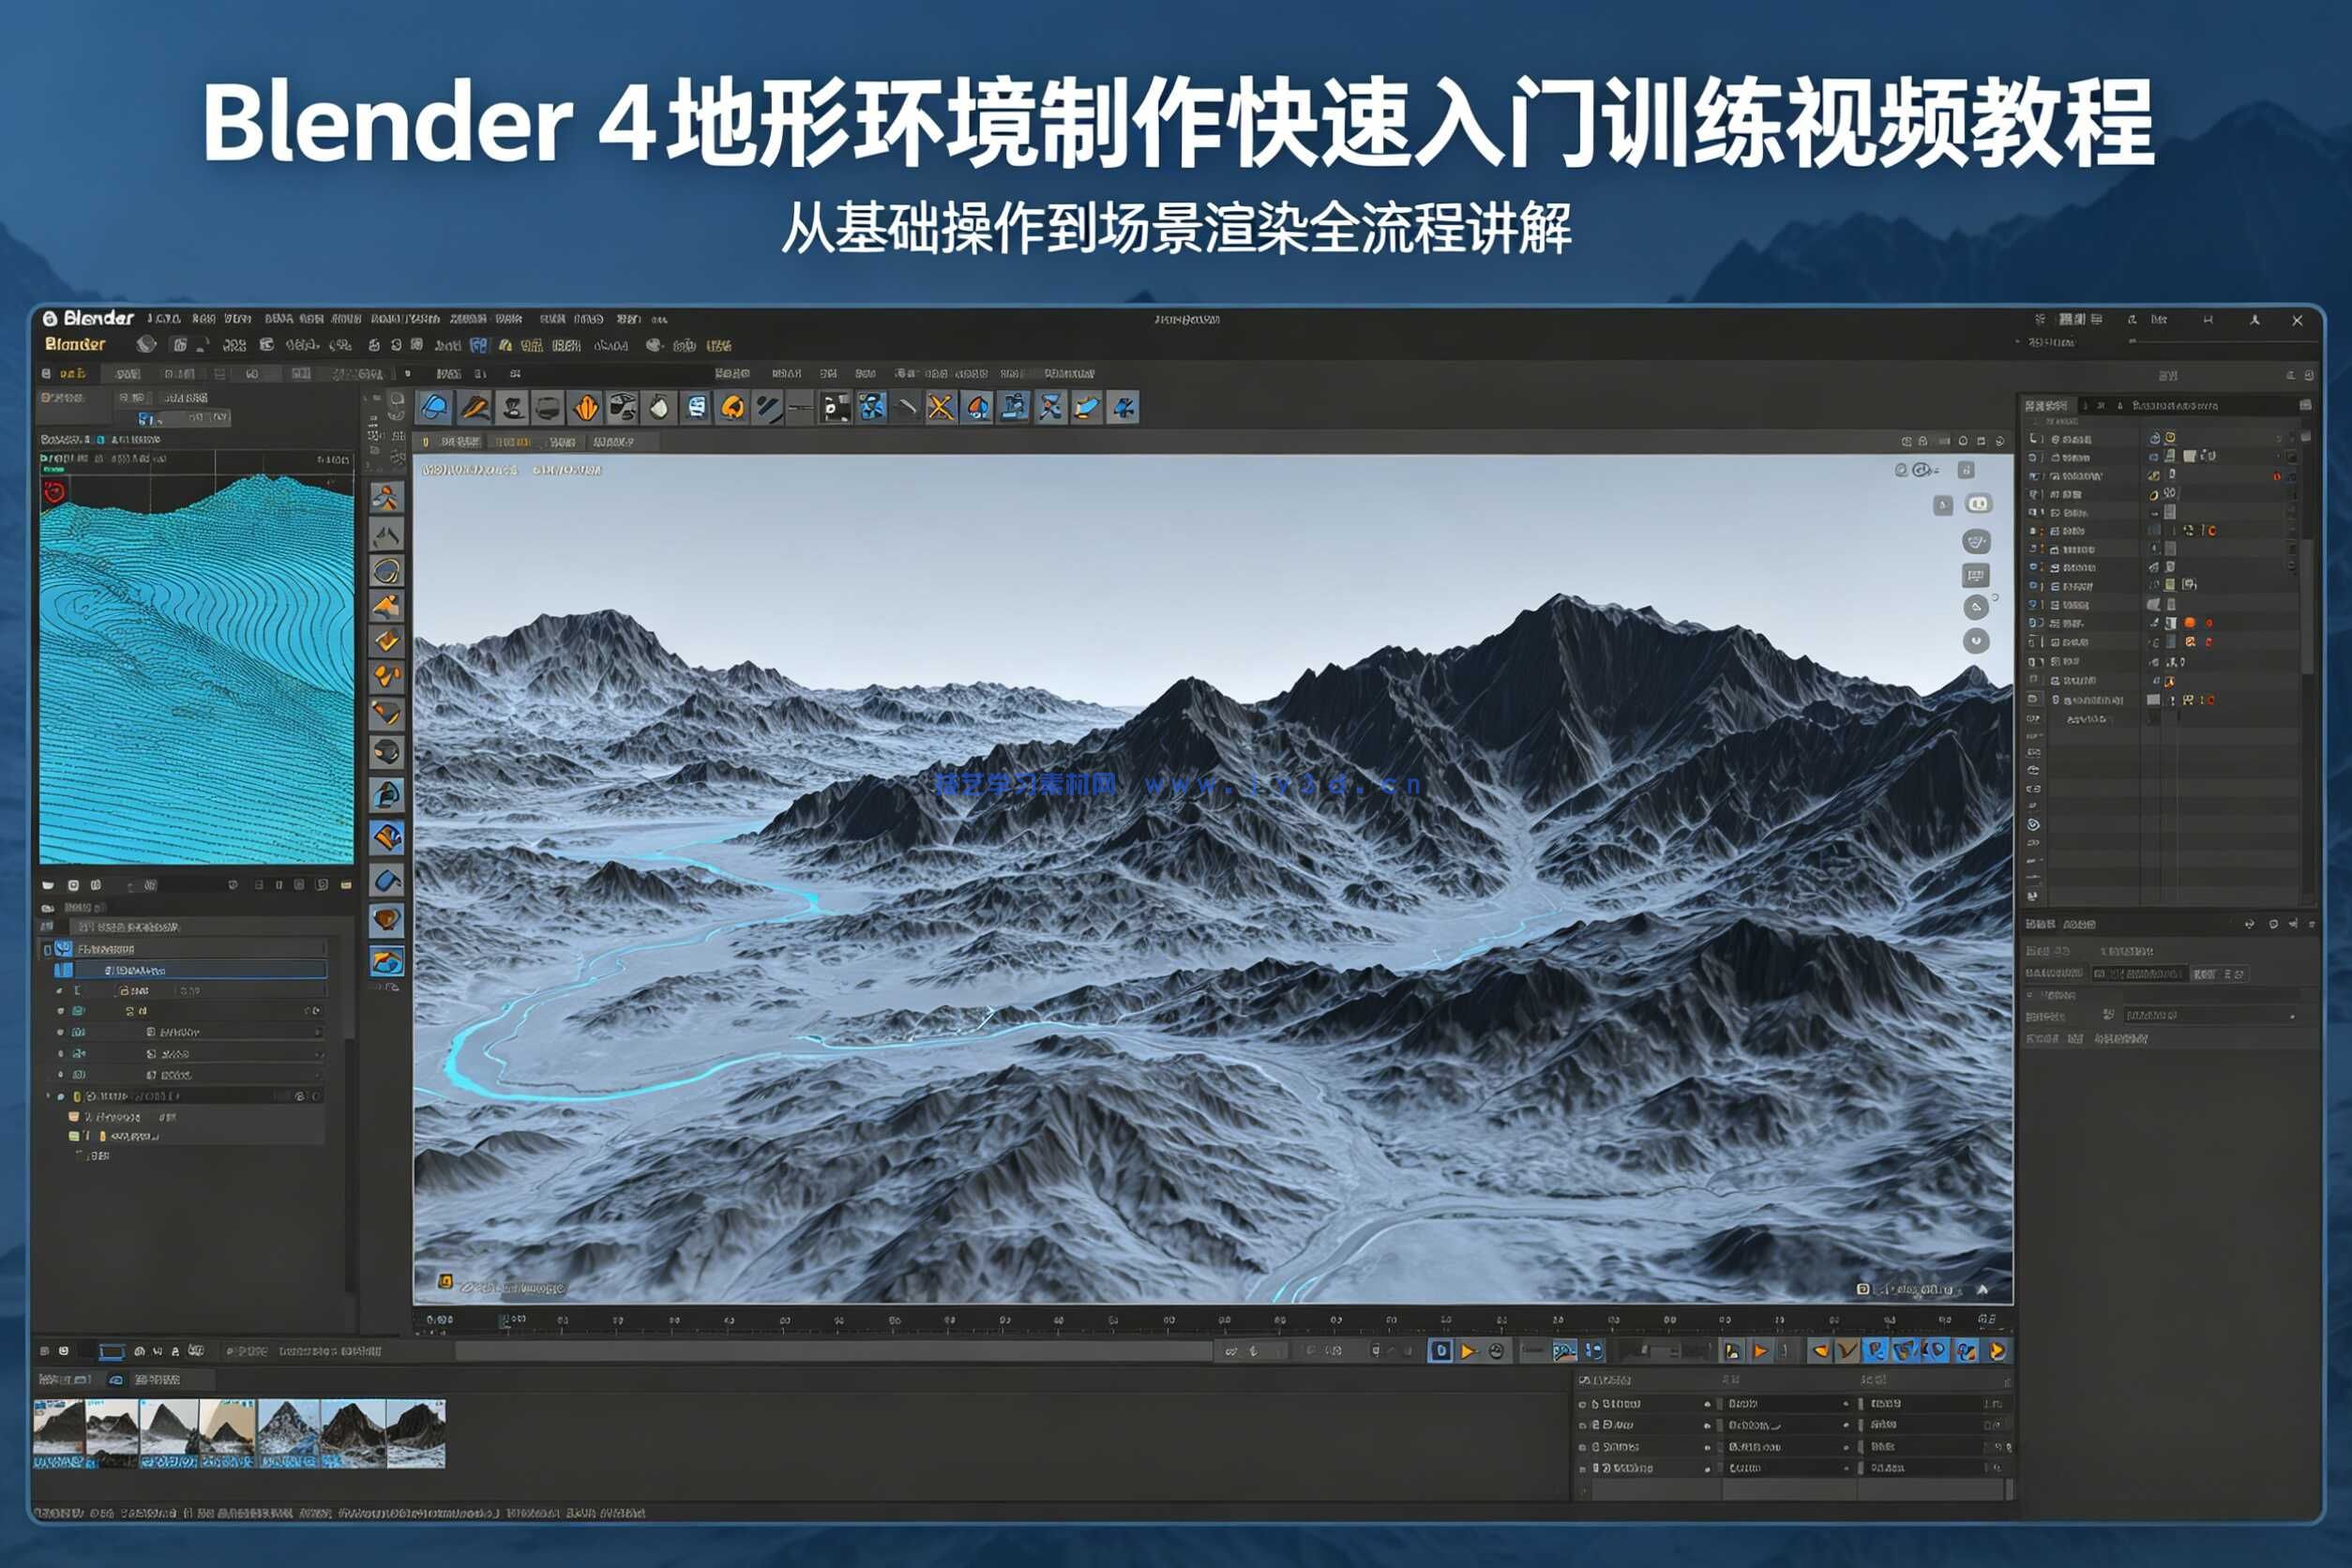2352x1568 pixels.
Task: Select the dark bust figure tool icon
Action: (512, 407)
